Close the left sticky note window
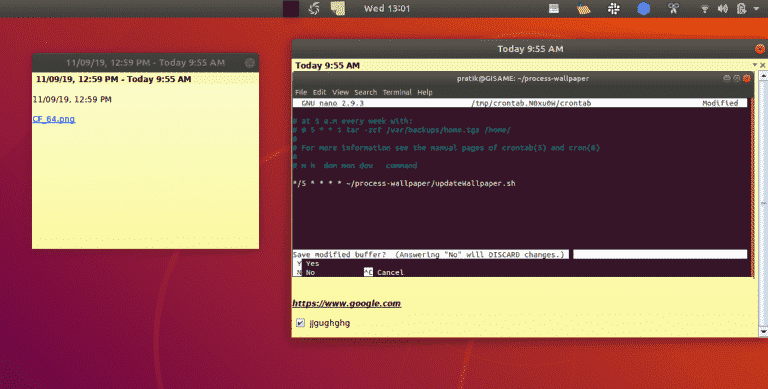Image resolution: width=768 pixels, height=389 pixels. (x=250, y=63)
